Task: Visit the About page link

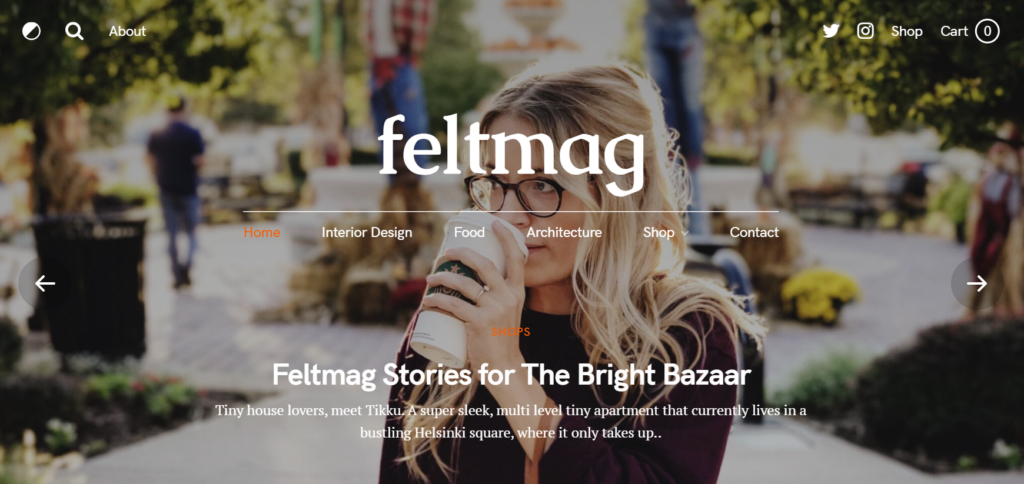Action: (x=127, y=31)
